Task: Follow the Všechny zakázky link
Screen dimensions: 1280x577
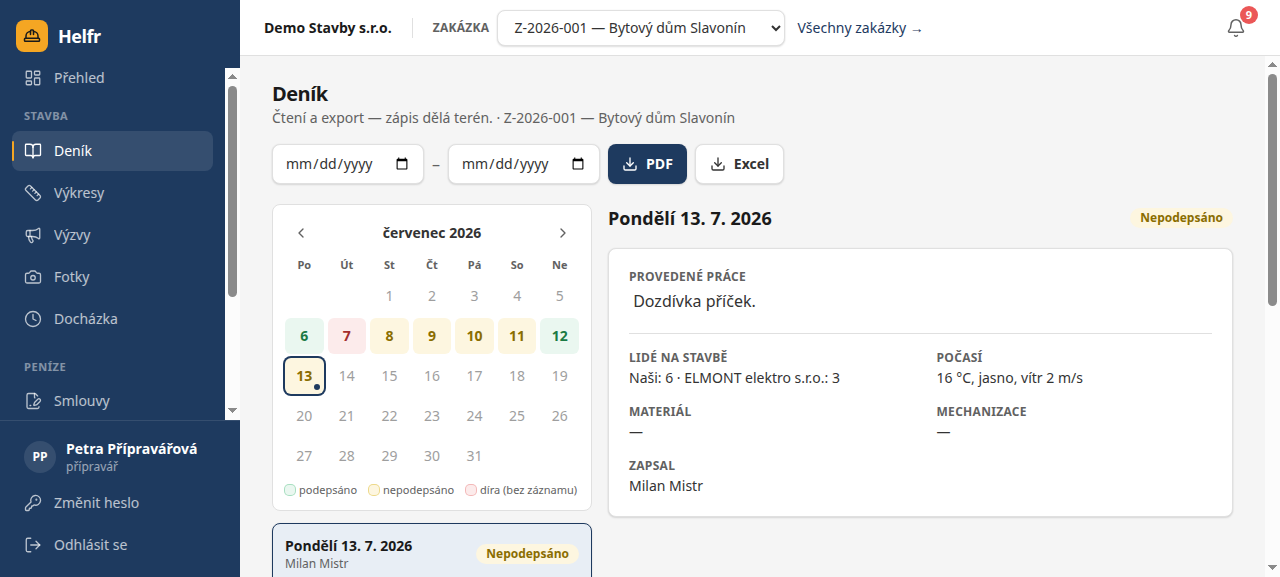Action: [860, 28]
